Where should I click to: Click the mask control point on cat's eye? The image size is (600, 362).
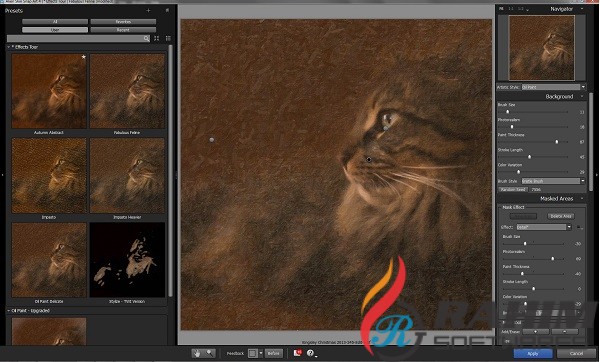click(x=386, y=128)
